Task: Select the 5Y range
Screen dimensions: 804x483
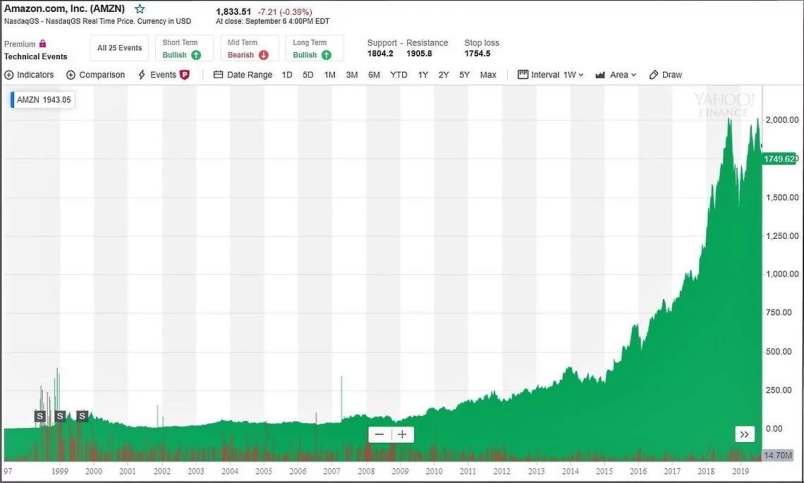Action: coord(465,75)
